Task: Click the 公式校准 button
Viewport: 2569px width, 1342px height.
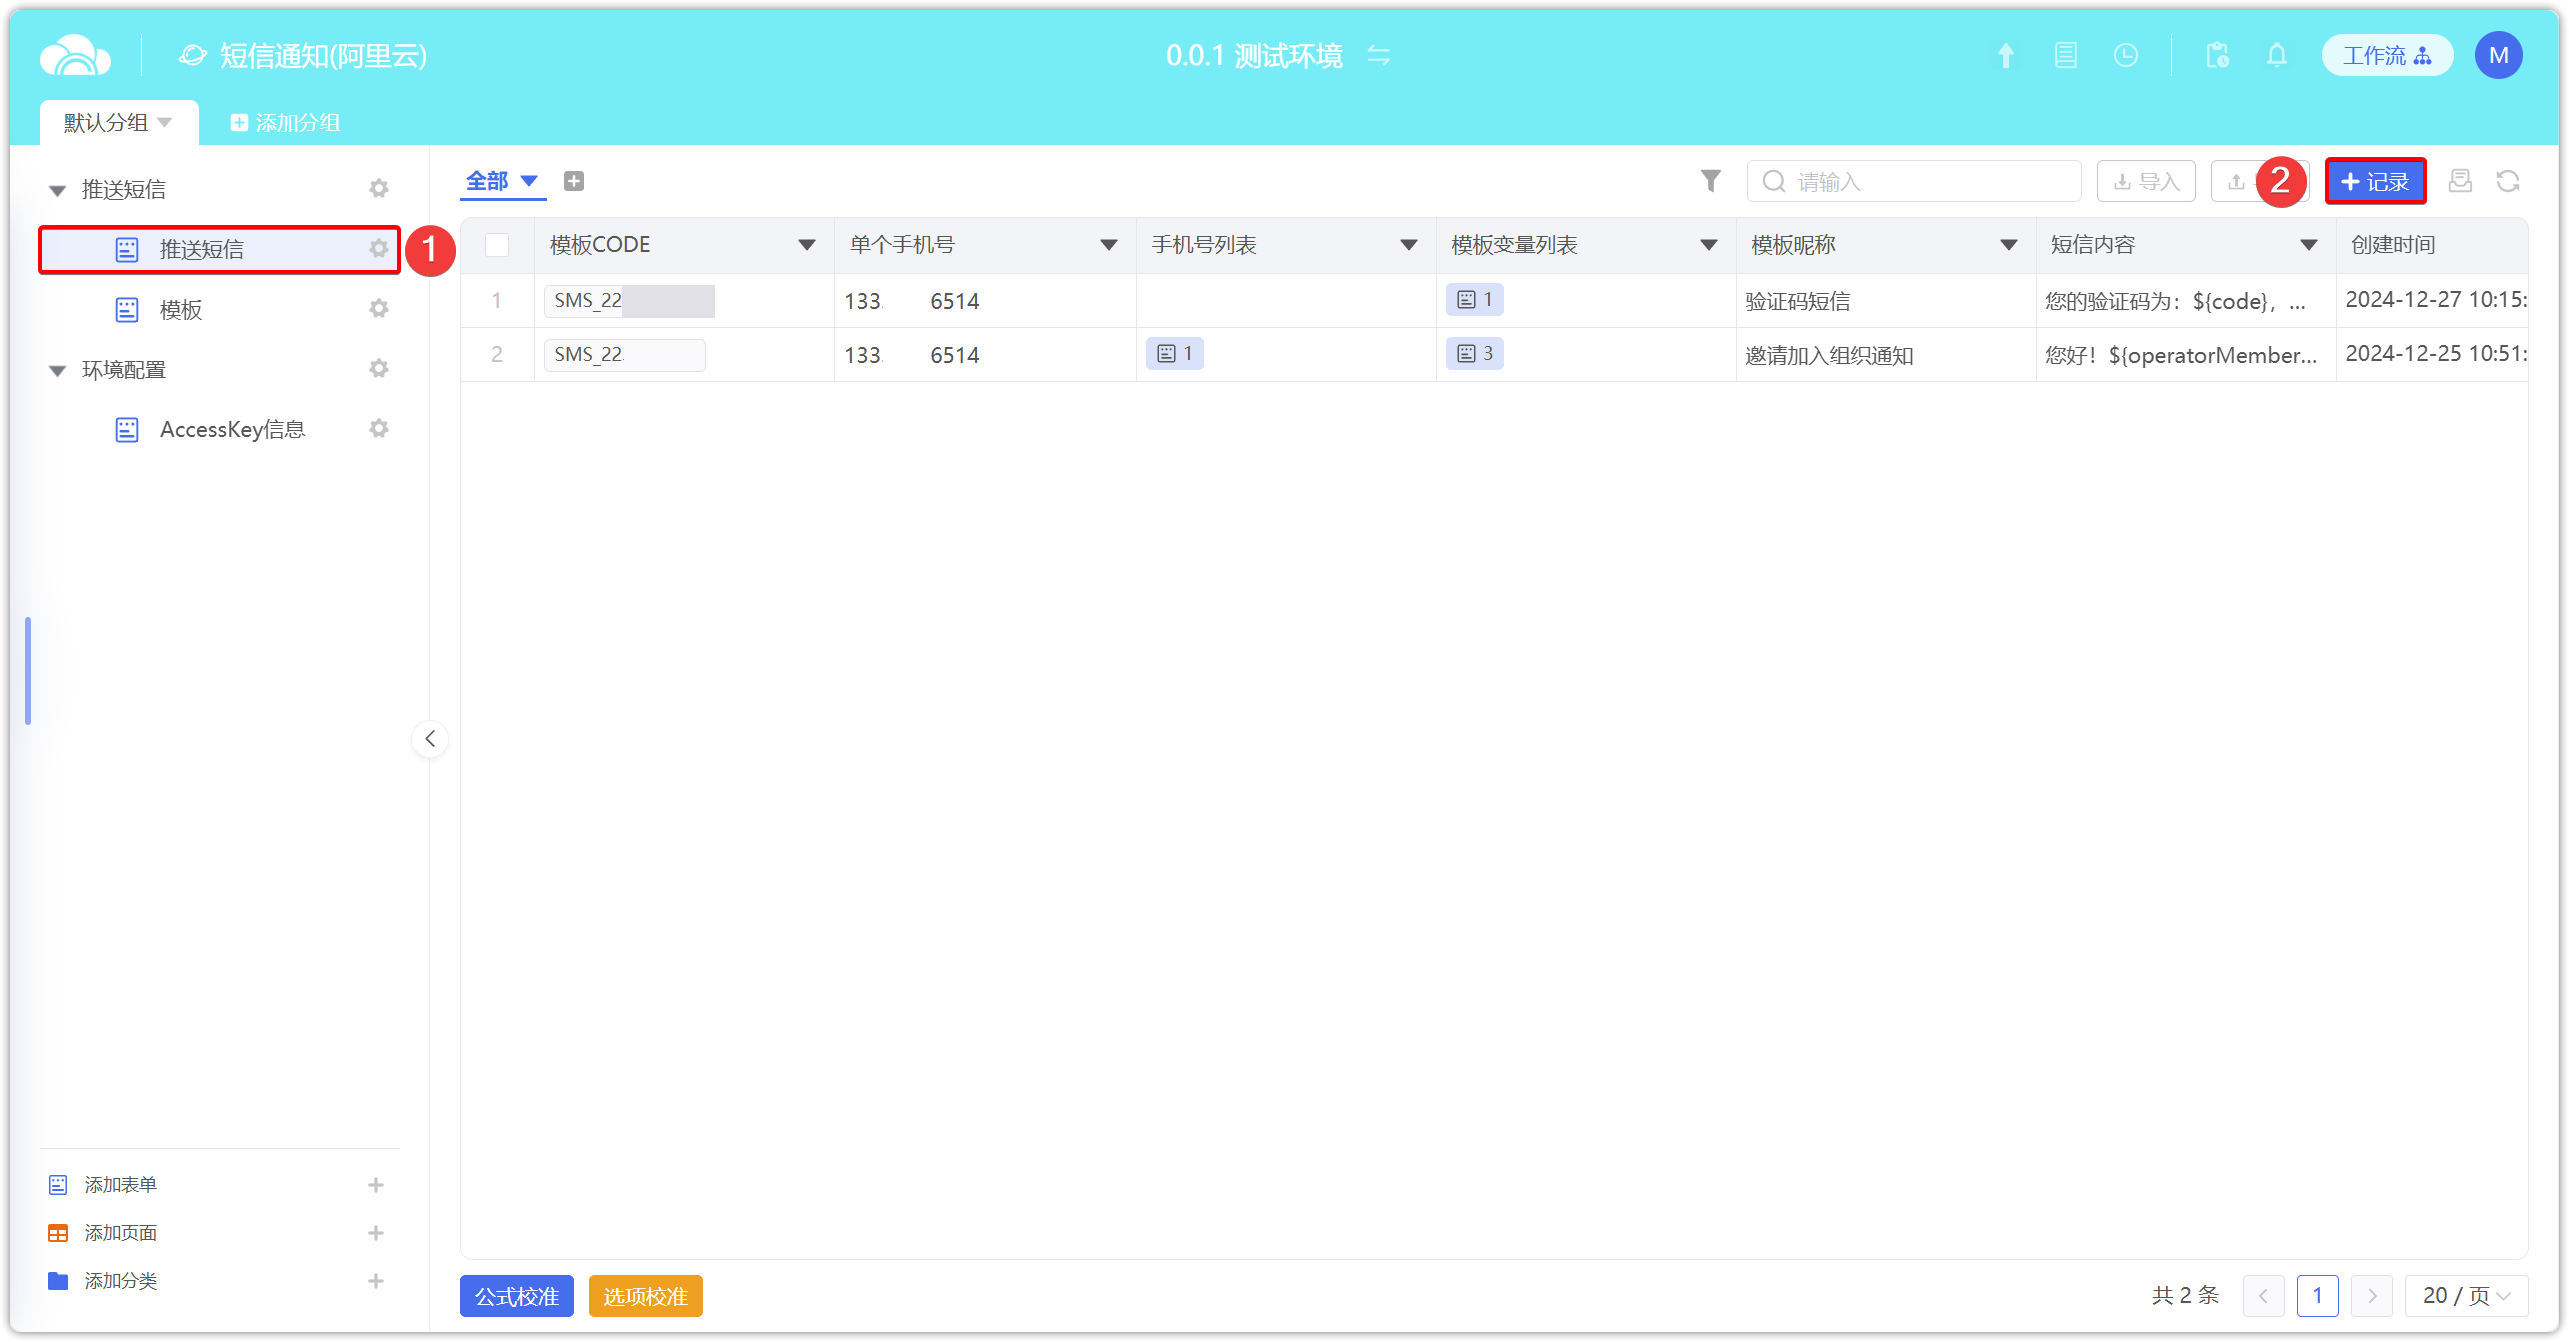Action: click(x=516, y=1296)
